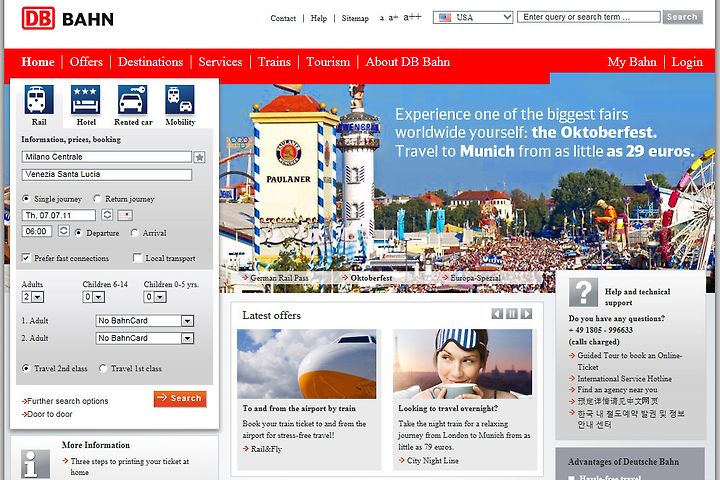The width and height of the screenshot is (720, 480).
Task: Go to My Bahn
Action: click(x=632, y=62)
